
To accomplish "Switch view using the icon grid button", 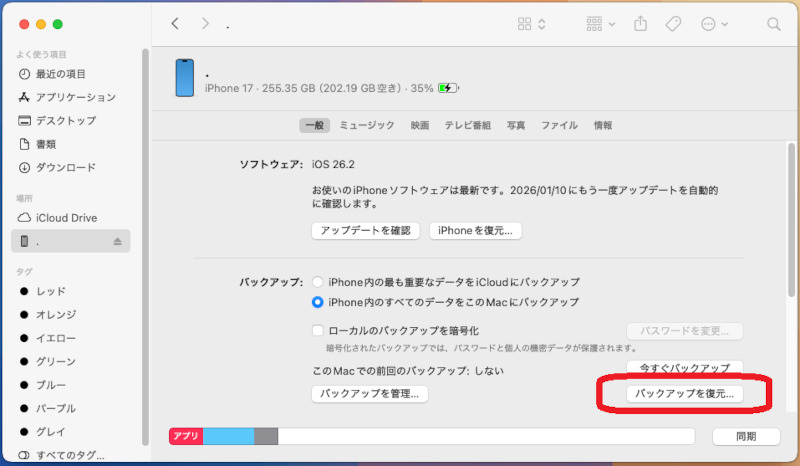I will (531, 23).
